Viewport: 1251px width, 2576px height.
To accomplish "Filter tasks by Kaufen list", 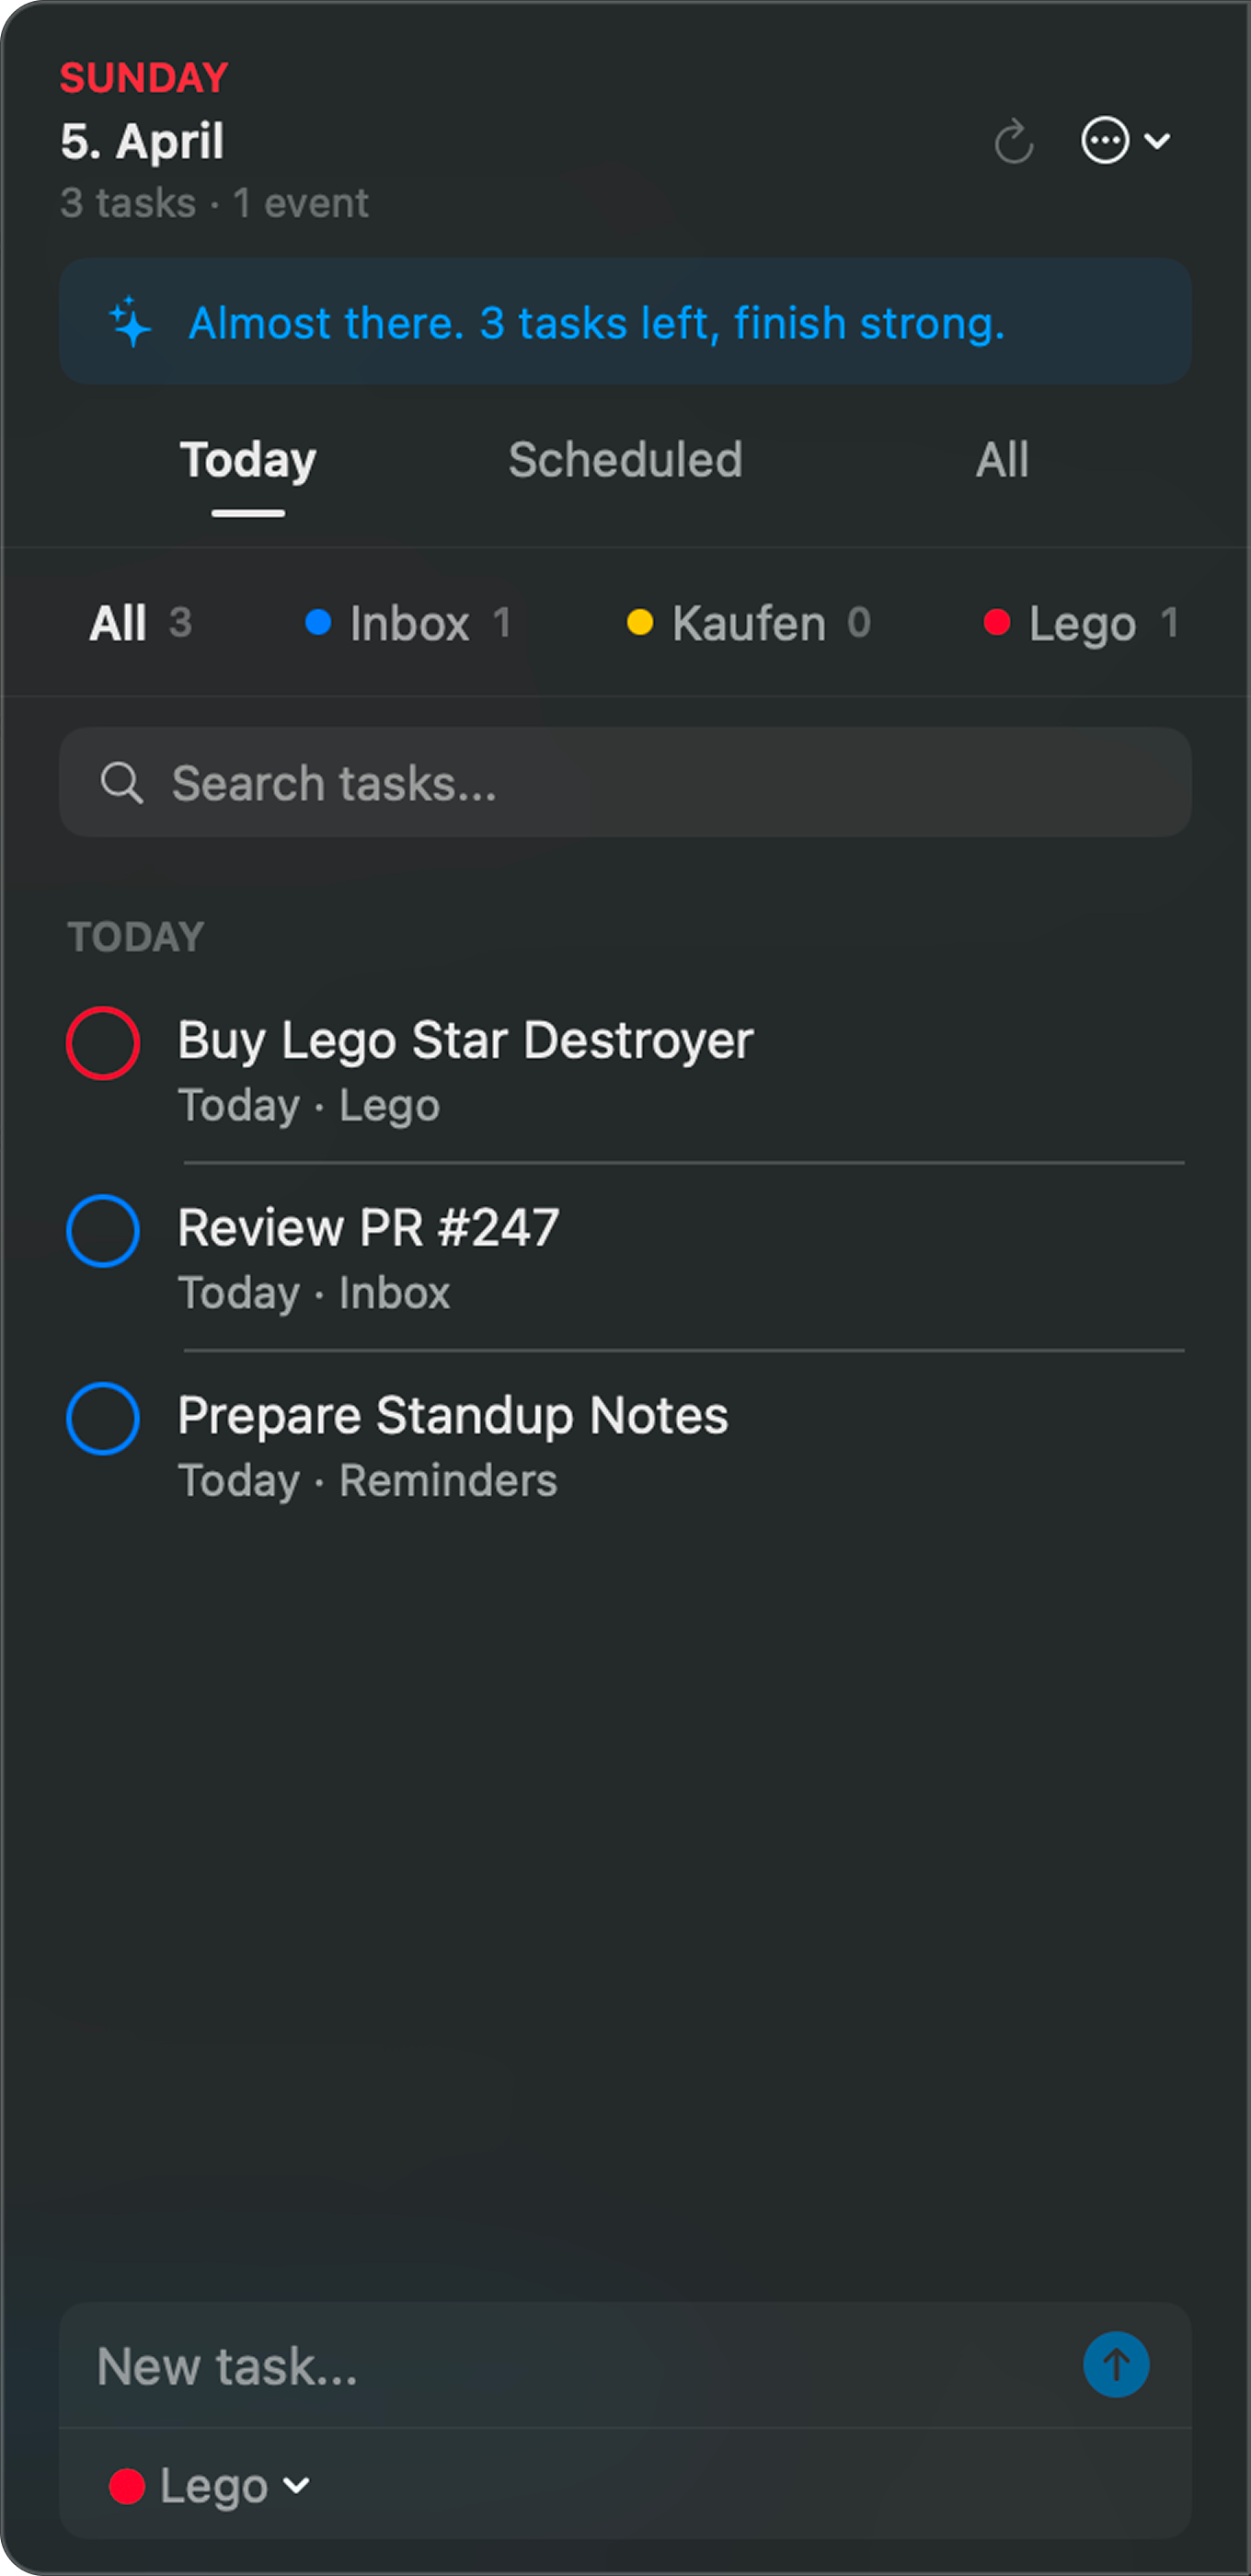I will tap(749, 623).
